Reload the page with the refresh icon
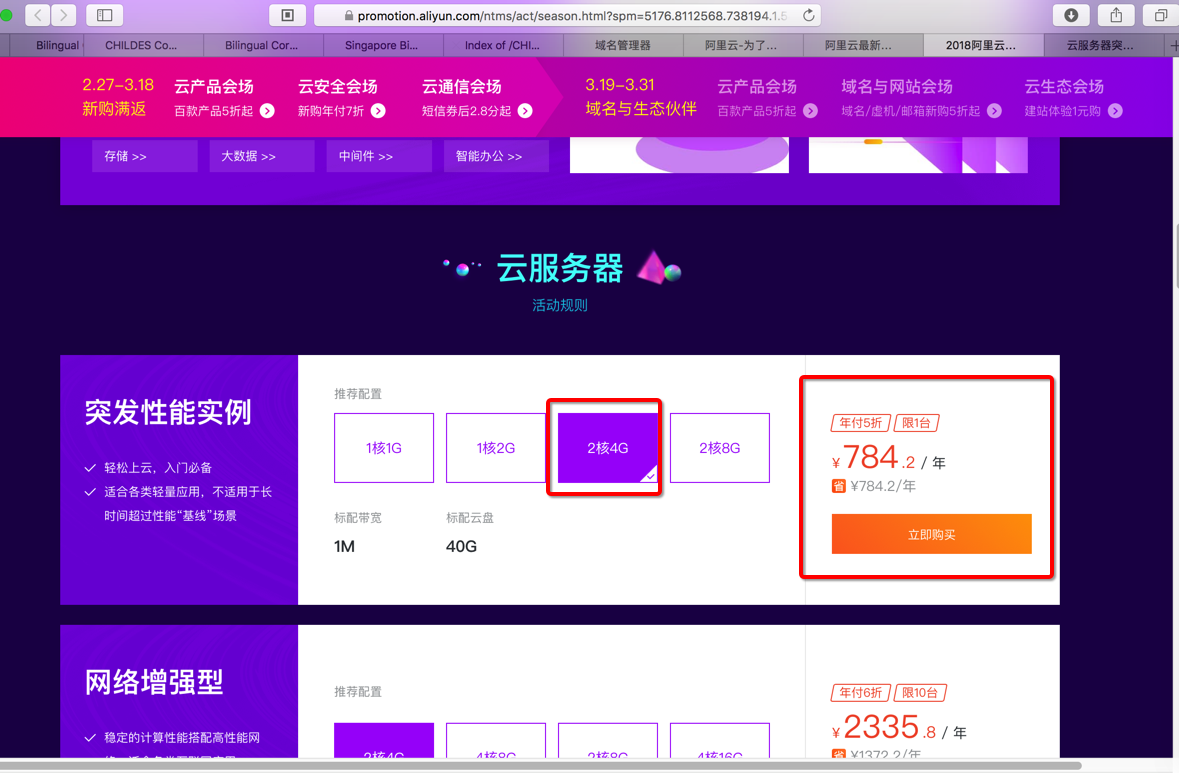 [x=808, y=15]
